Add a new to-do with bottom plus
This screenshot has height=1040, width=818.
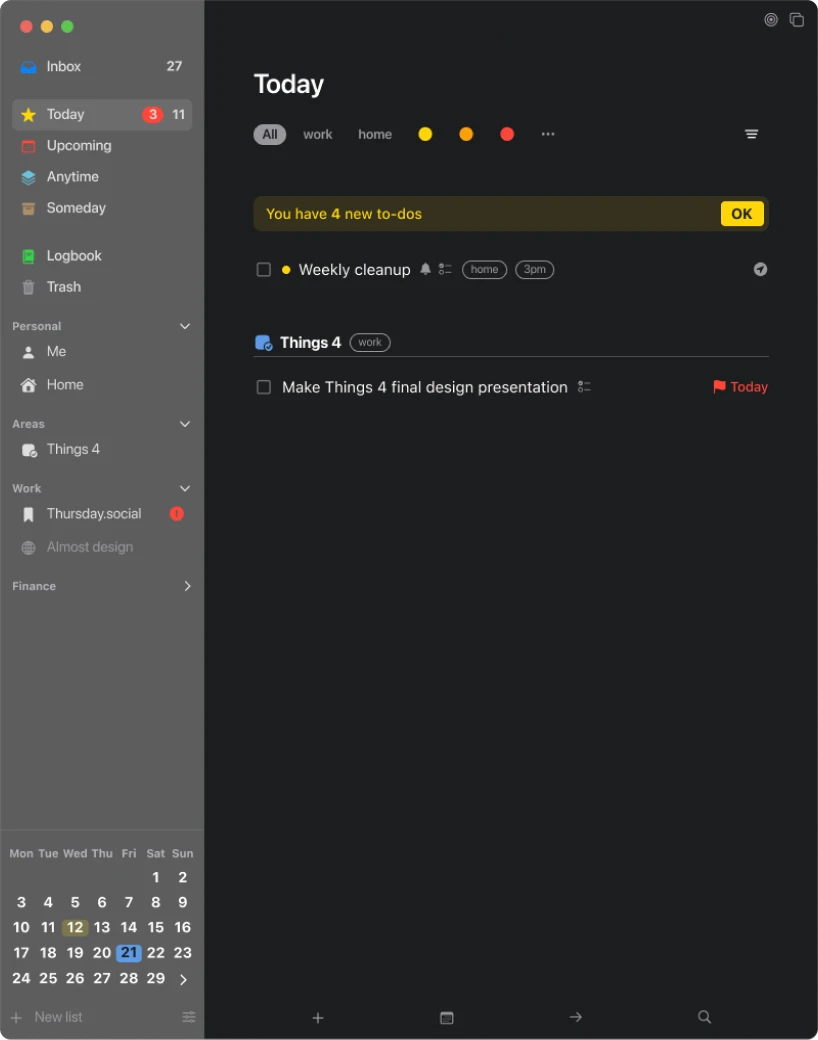coord(318,1017)
